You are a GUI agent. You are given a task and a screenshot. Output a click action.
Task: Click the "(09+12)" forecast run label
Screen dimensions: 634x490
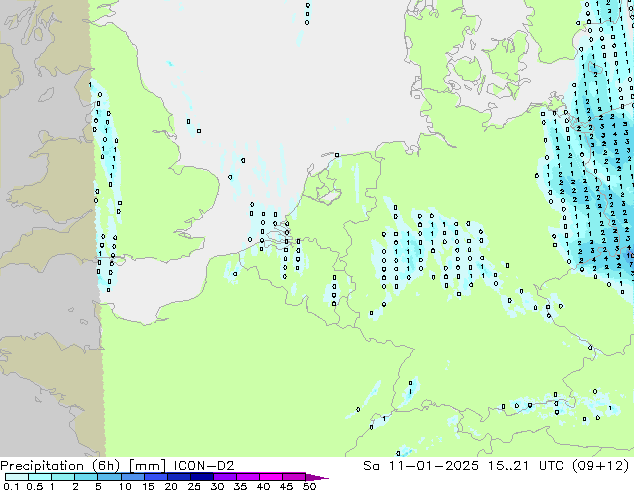600,466
